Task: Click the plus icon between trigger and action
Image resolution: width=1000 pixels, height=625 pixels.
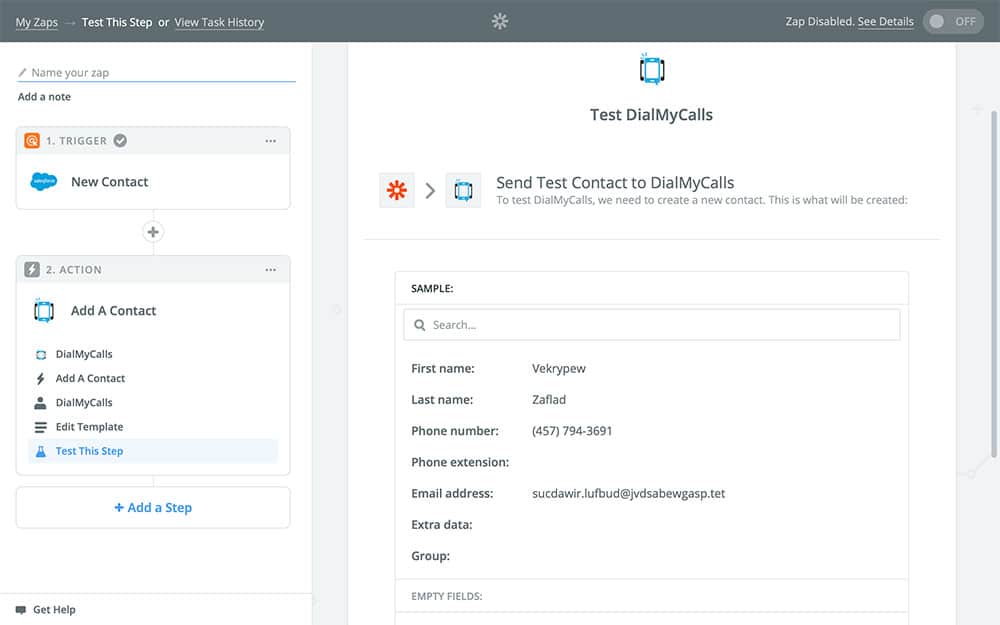Action: 153,232
